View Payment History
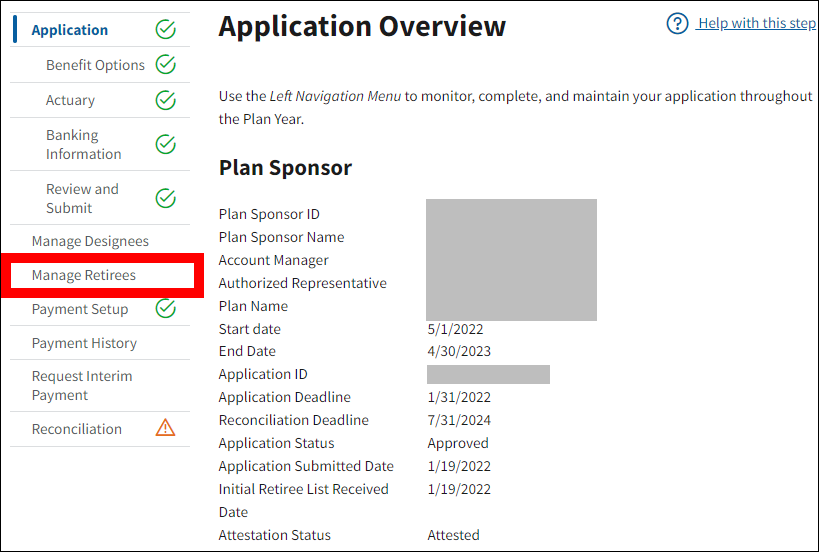The width and height of the screenshot is (819, 552). click(84, 343)
